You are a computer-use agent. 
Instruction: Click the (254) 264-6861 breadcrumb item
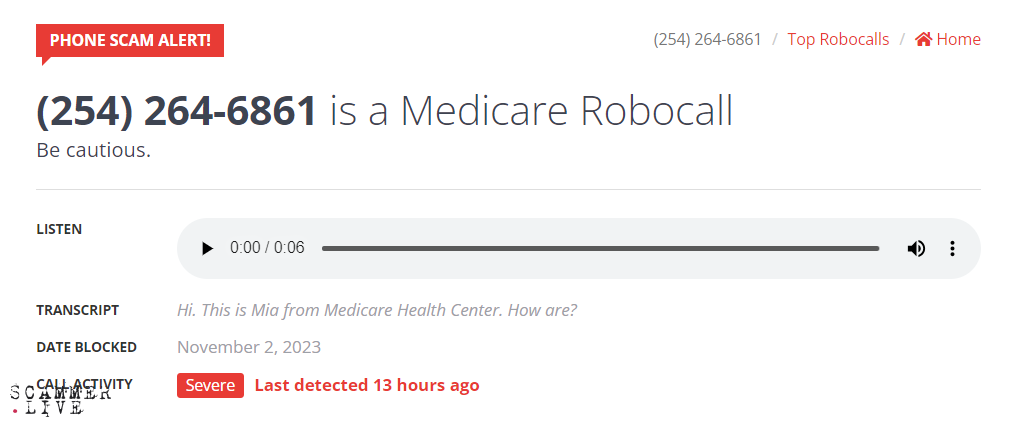coord(707,39)
